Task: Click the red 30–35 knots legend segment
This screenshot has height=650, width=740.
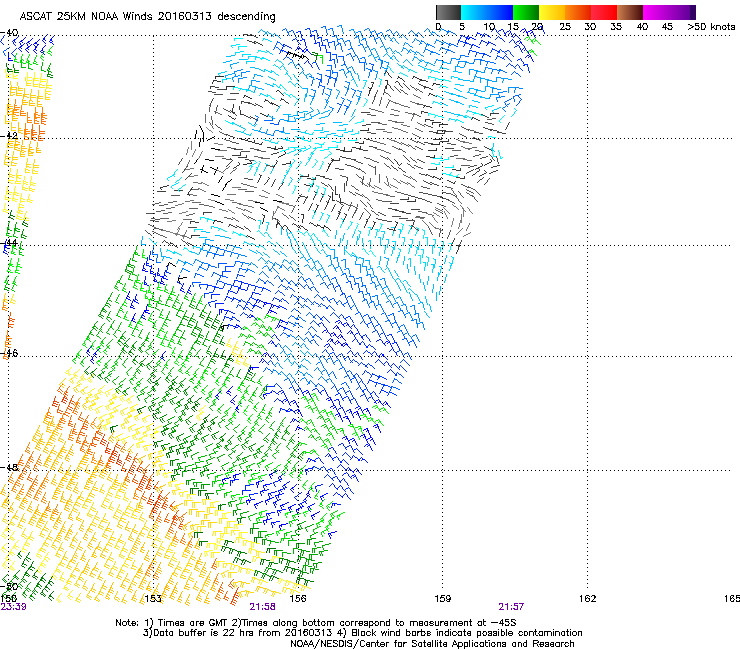Action: tap(604, 12)
